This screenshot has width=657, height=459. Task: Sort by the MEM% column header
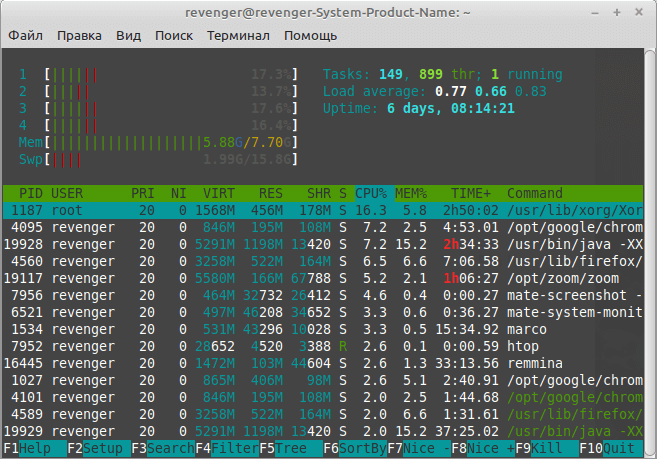[x=411, y=193]
